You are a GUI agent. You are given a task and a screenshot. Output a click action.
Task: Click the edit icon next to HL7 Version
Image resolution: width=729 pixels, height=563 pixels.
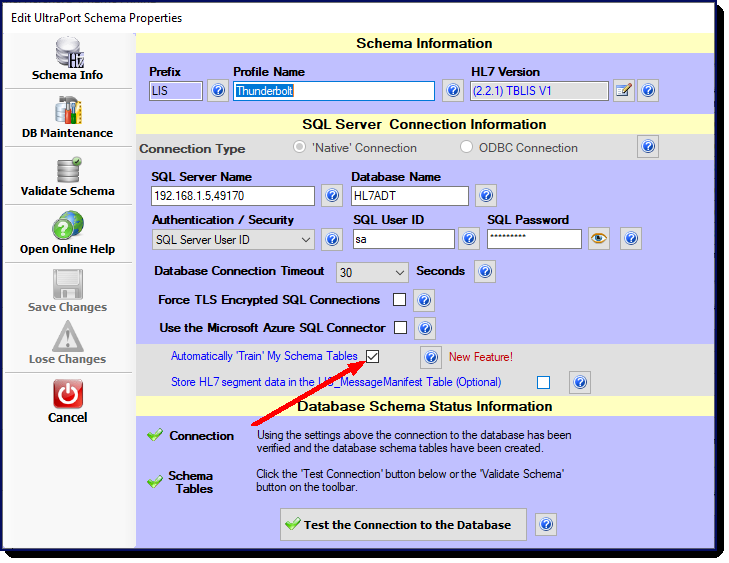623,90
